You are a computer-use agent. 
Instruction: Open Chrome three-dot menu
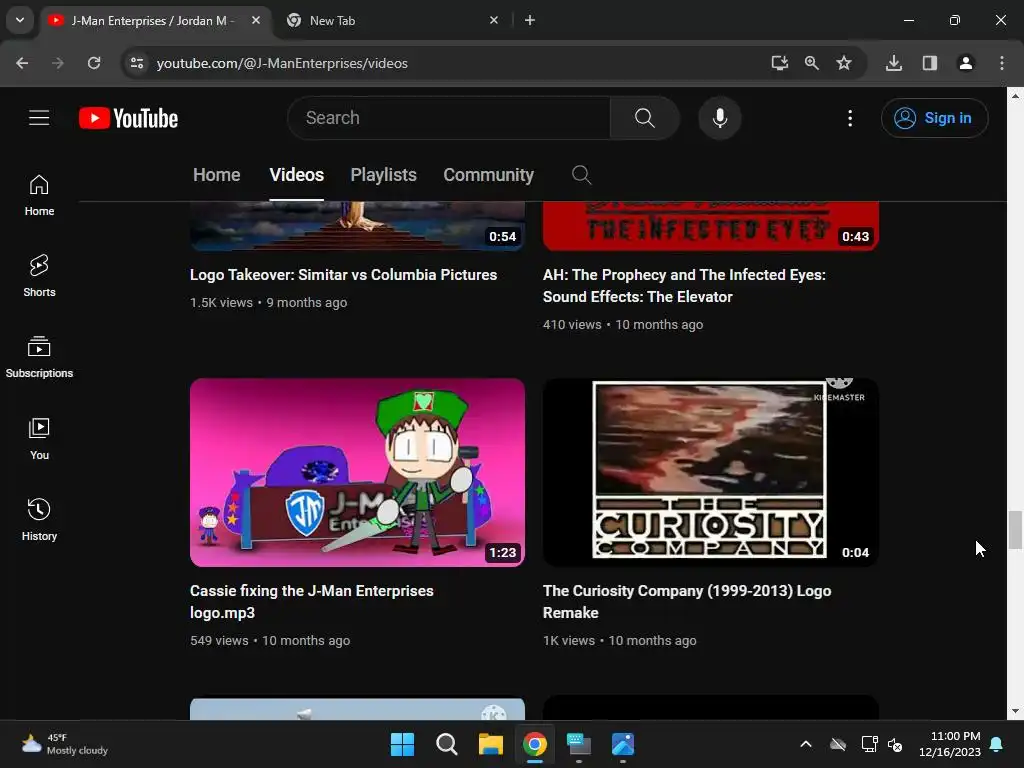pyautogui.click(x=1002, y=63)
